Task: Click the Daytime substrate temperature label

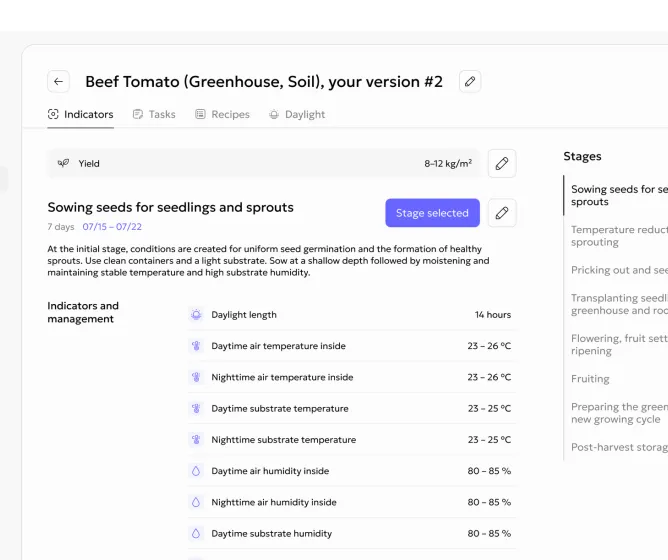Action: (280, 408)
